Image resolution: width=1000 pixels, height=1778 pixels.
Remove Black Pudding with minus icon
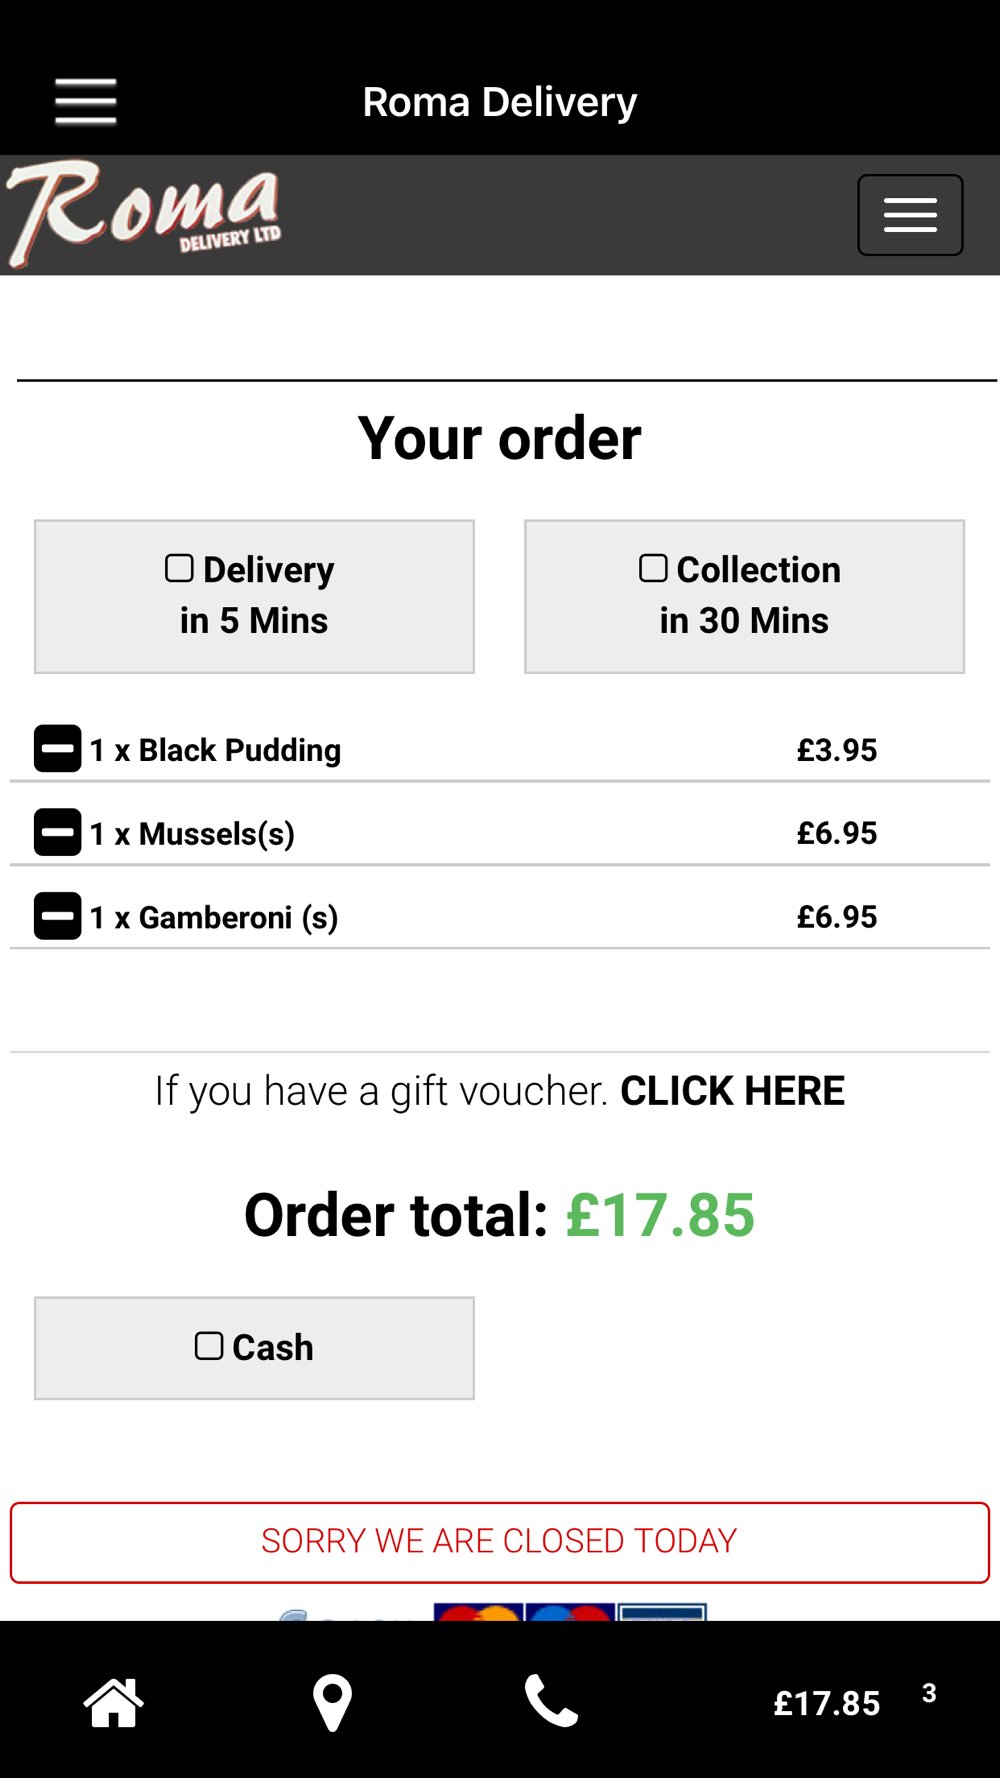[x=58, y=749]
